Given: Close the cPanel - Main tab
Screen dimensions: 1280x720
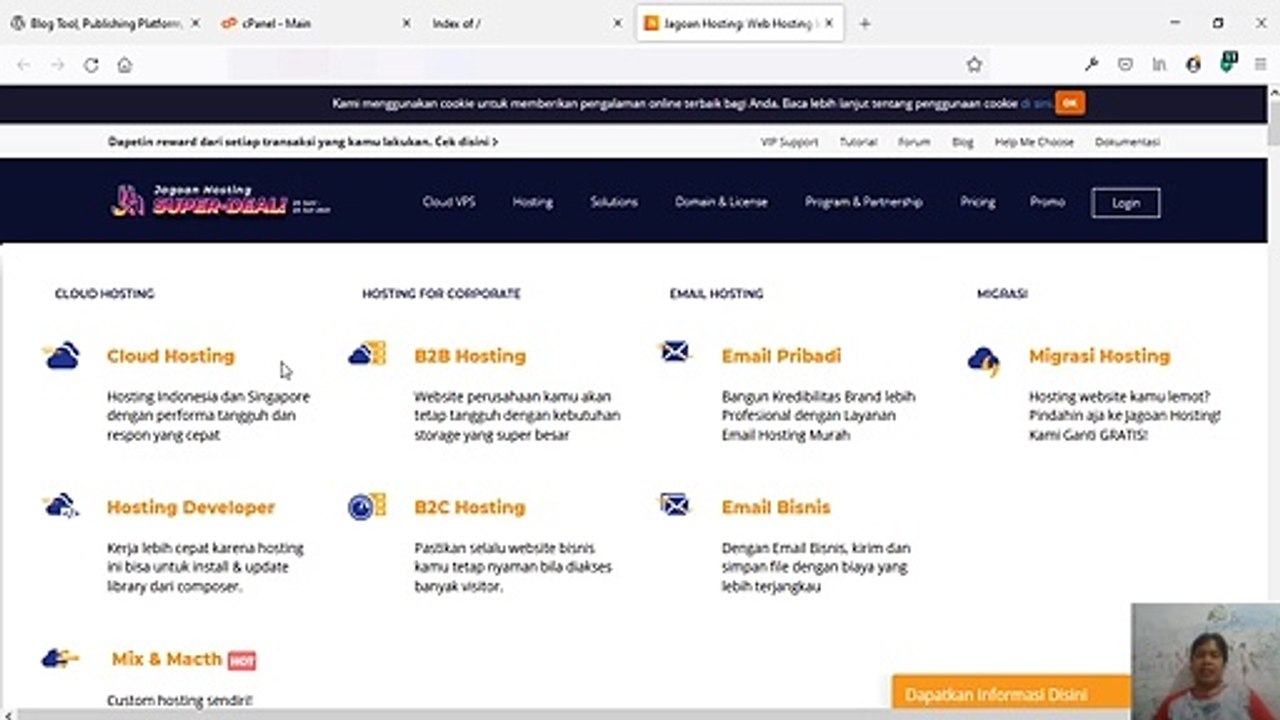Looking at the screenshot, I should pyautogui.click(x=406, y=24).
